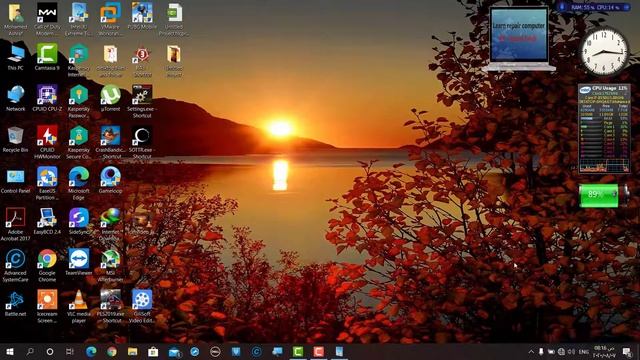Open the Action Center notifications icon

[627, 351]
